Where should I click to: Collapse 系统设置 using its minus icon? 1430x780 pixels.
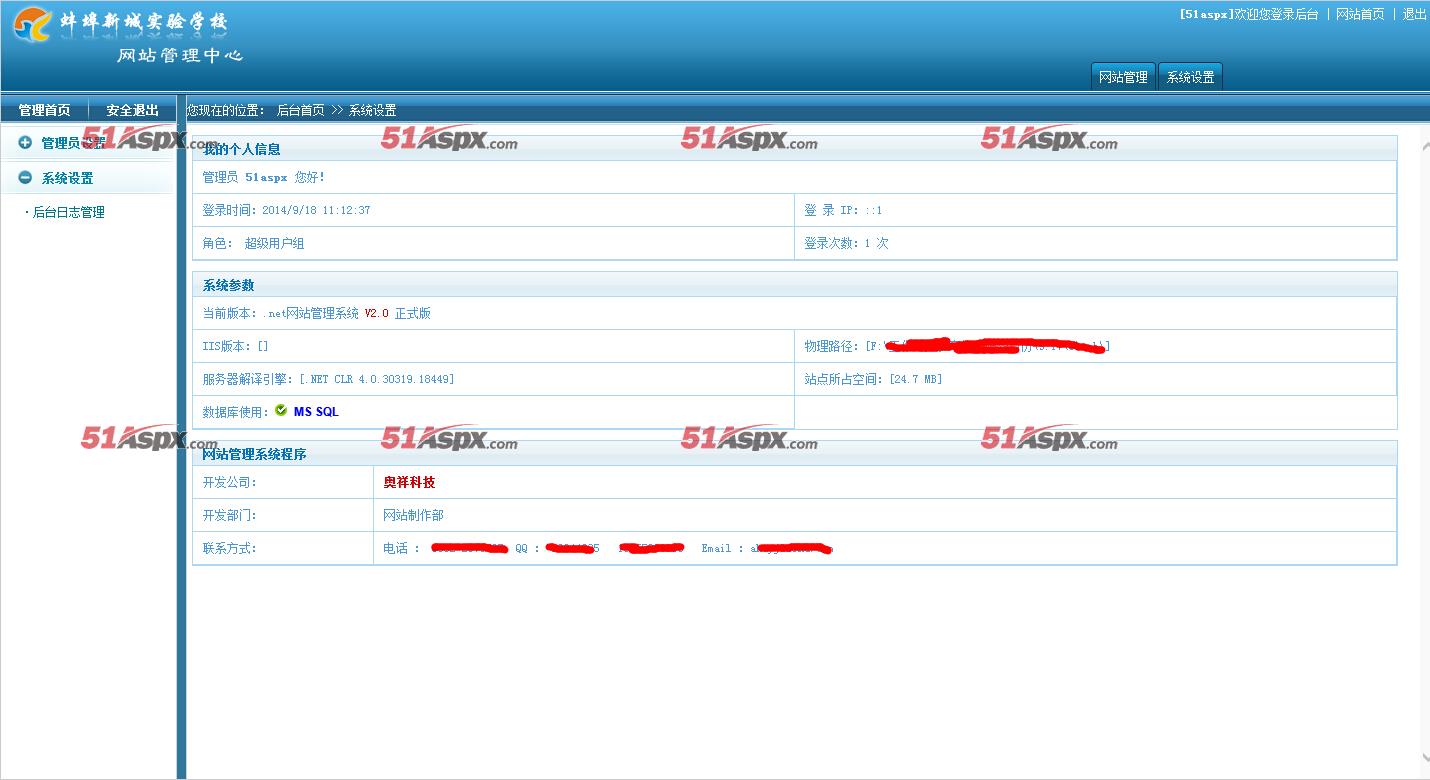(x=25, y=178)
